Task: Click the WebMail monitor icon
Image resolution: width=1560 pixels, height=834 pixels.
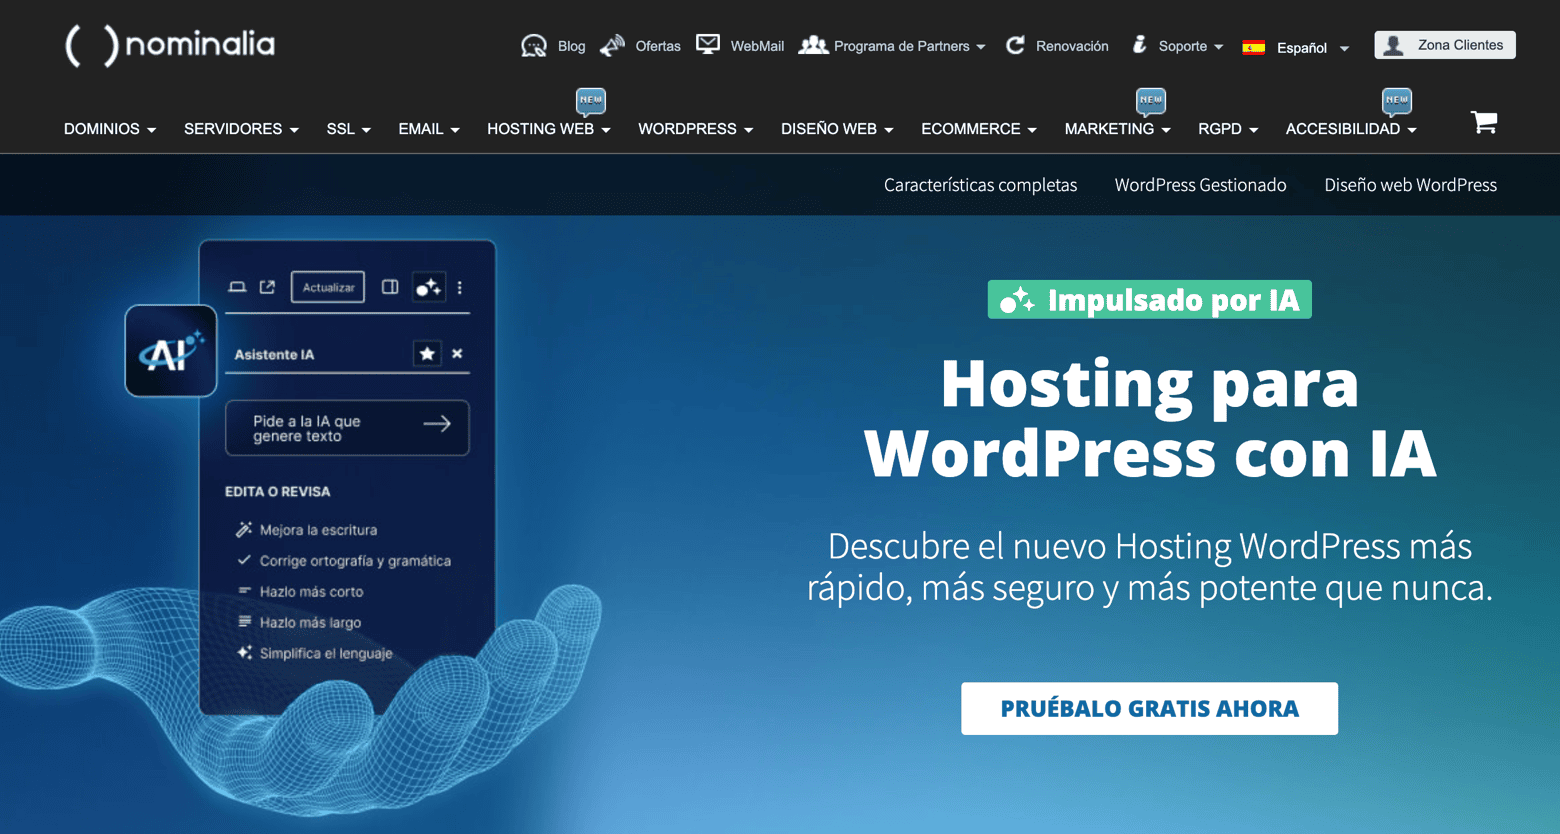Action: point(708,44)
